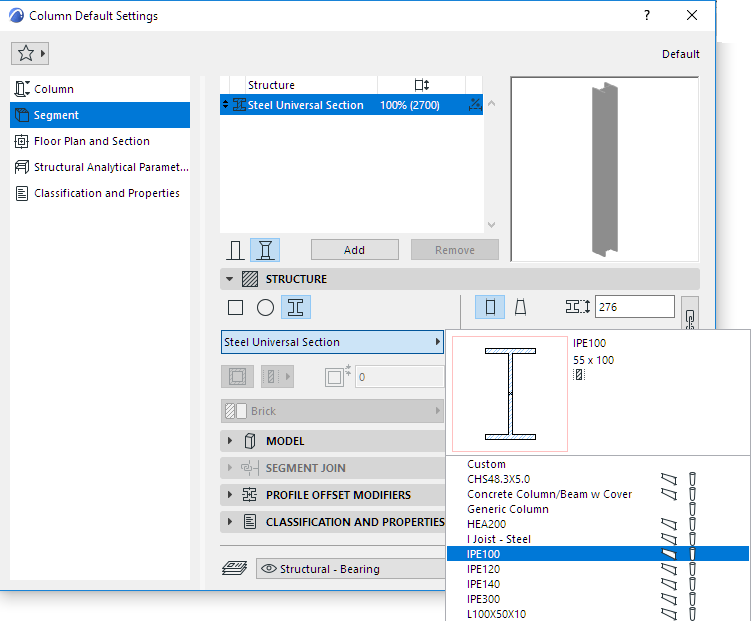Click the layer icon at dialog bottom
The height and width of the screenshot is (621, 753).
coord(234,568)
